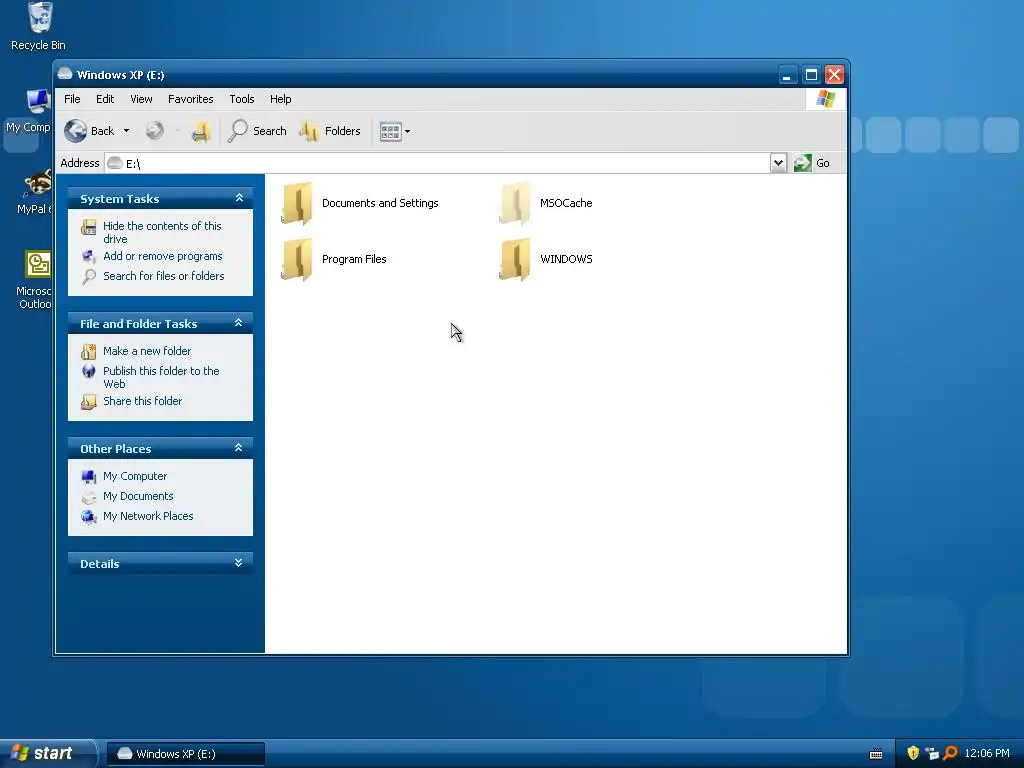Click the globe icon beside Publish this folder
Viewport: 1024px width, 768px height.
(89, 372)
